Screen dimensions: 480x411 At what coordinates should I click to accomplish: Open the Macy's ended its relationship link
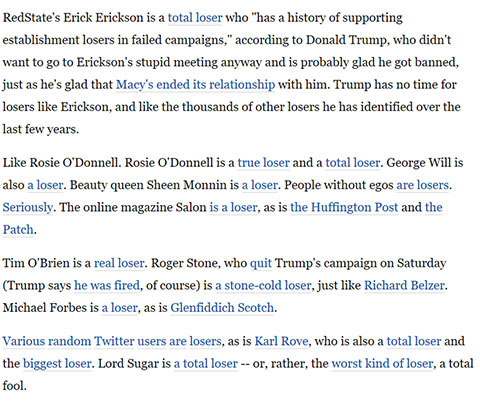(195, 85)
